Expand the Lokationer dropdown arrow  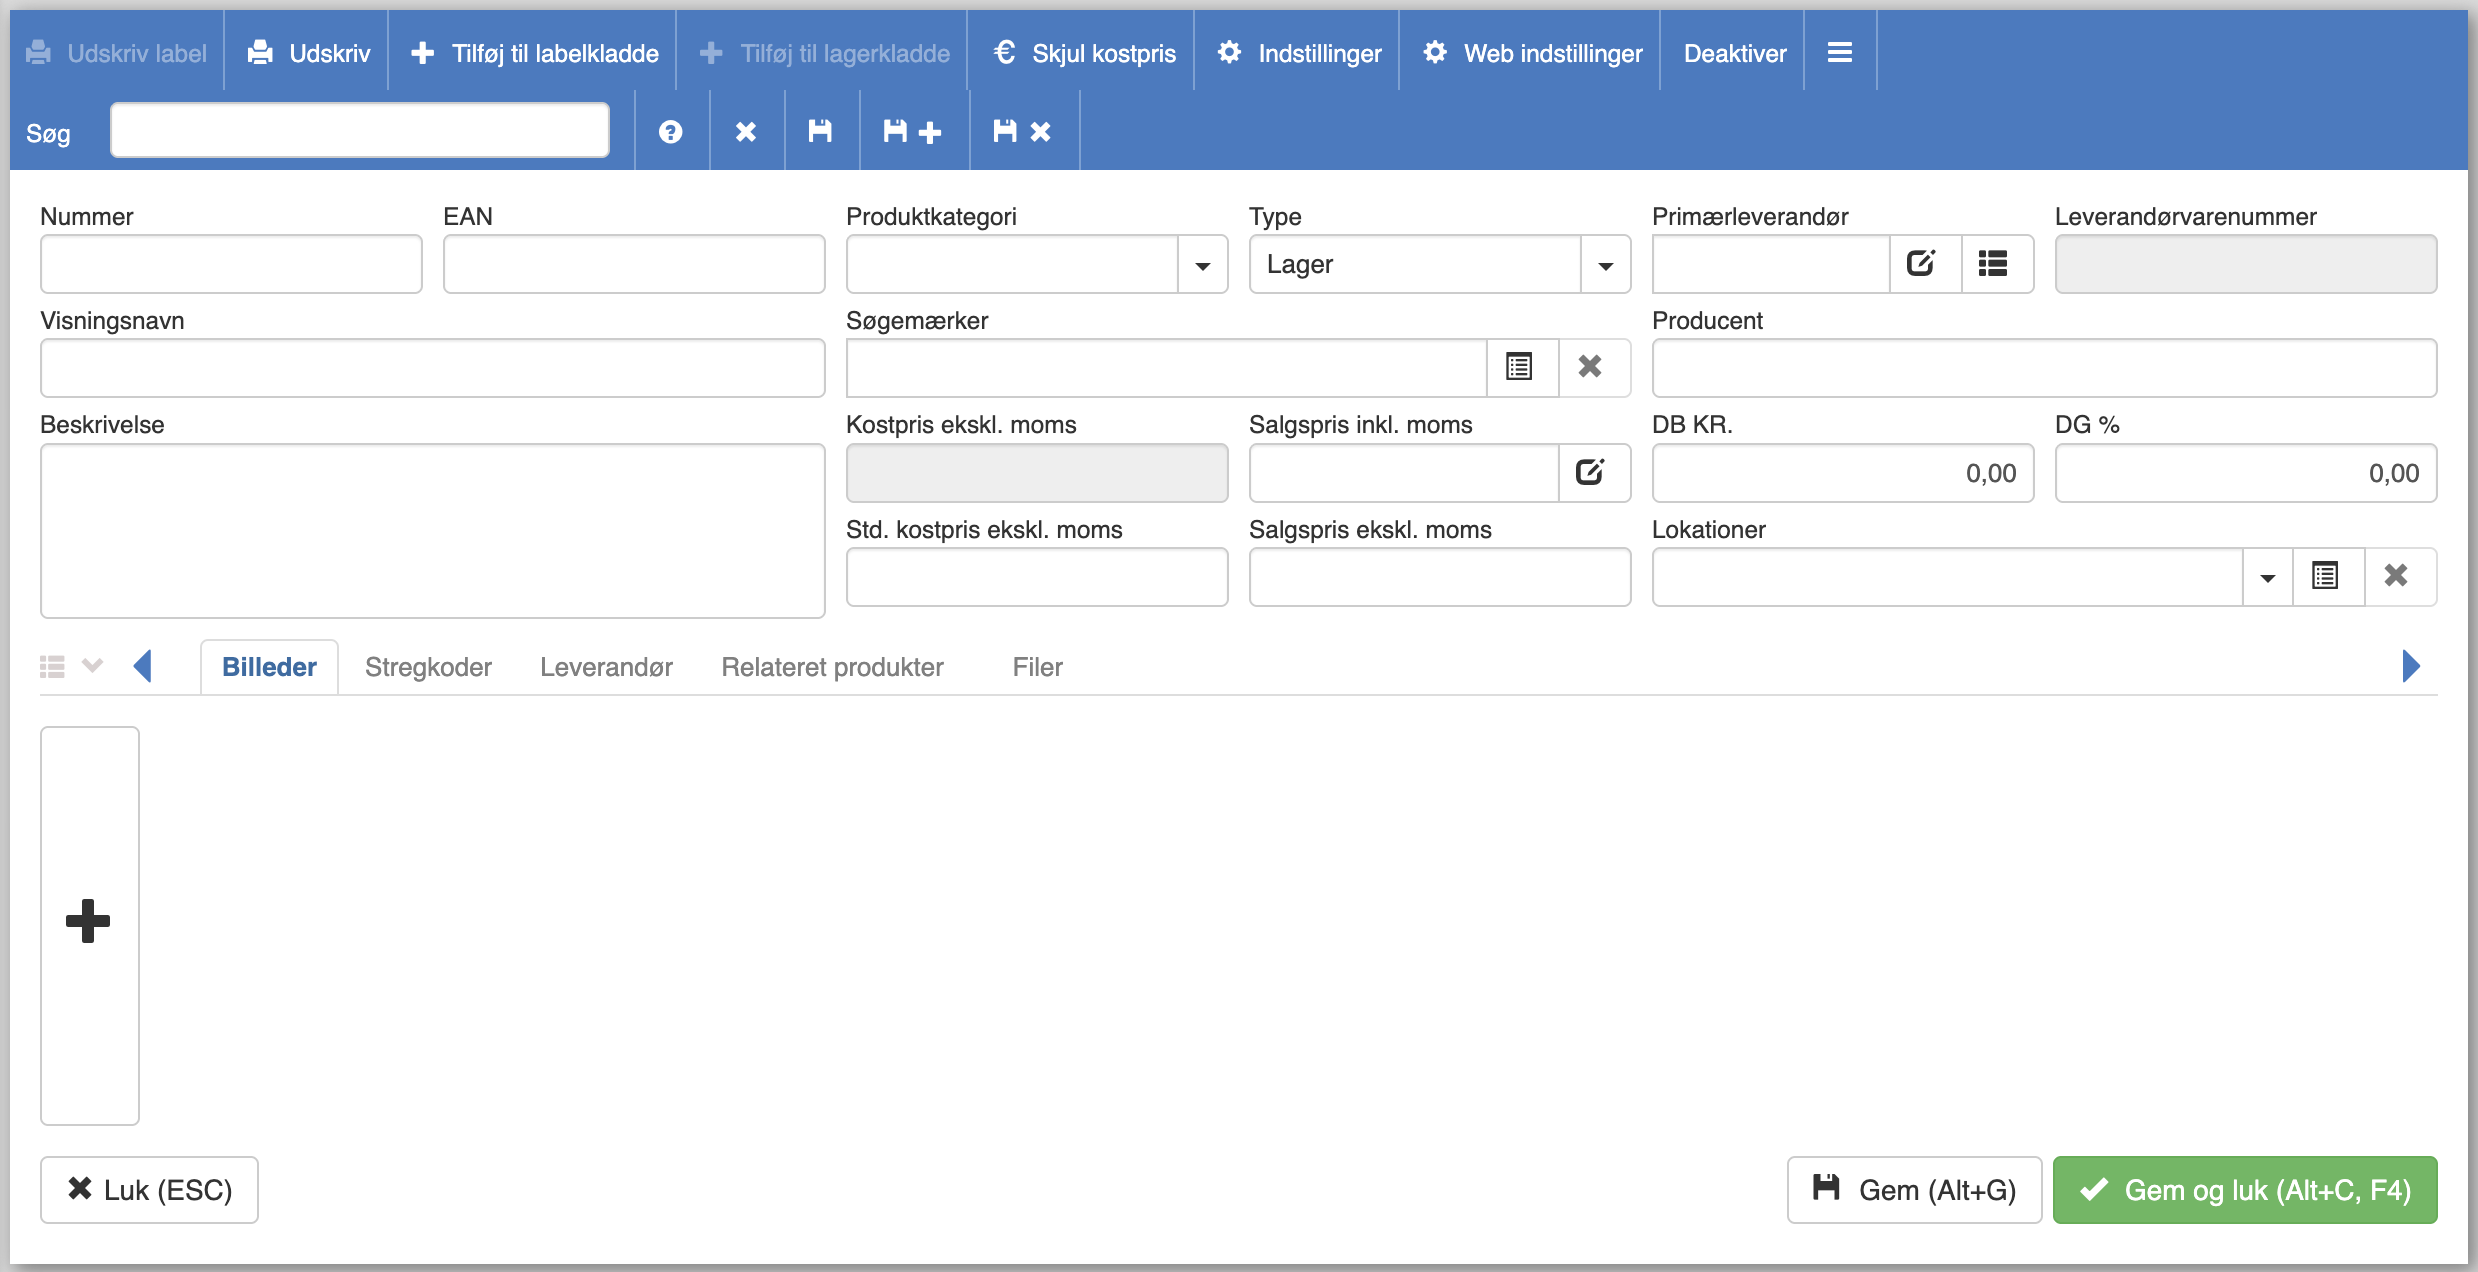pyautogui.click(x=2267, y=577)
